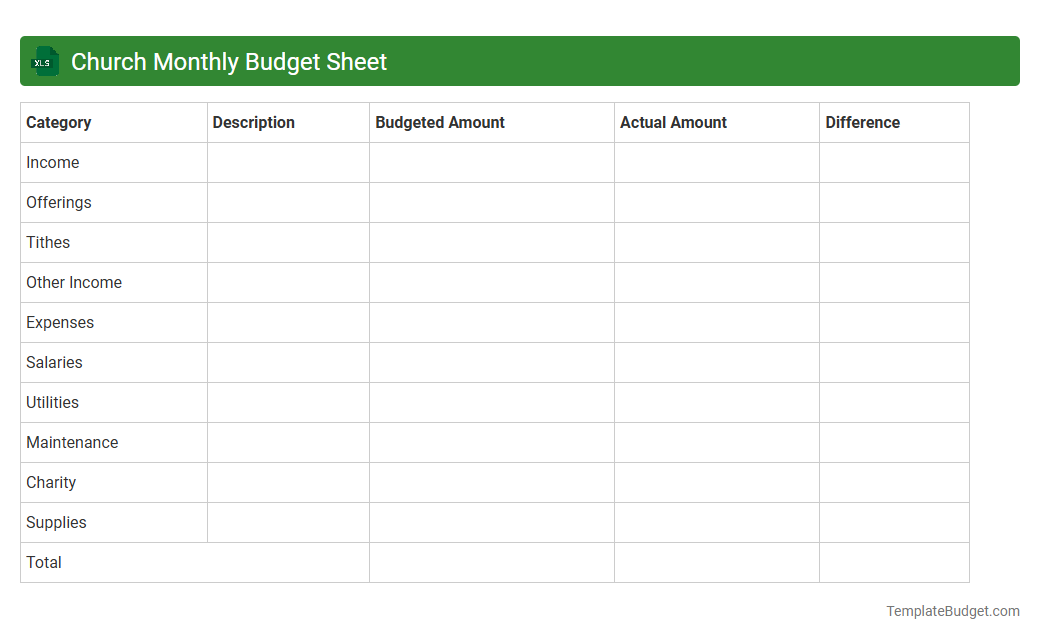Select the Expenses category label
This screenshot has height=640, width=1040.
[x=60, y=322]
